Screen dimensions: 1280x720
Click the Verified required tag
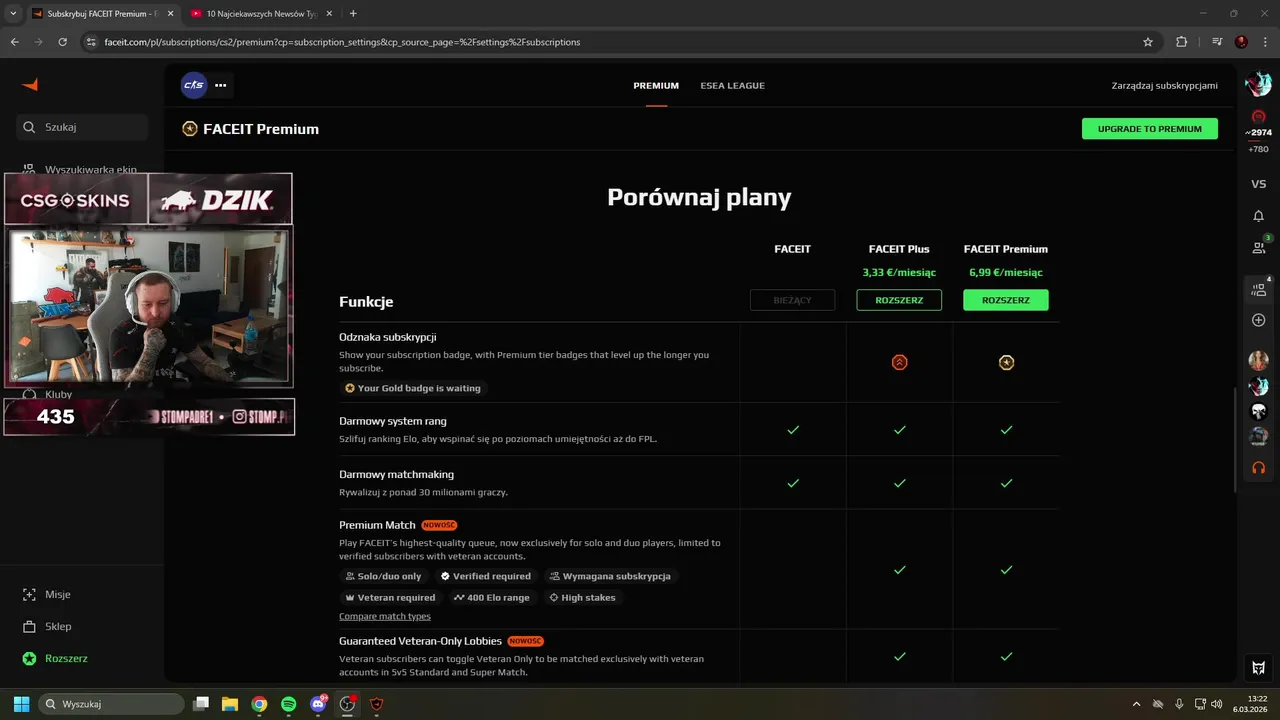point(486,576)
